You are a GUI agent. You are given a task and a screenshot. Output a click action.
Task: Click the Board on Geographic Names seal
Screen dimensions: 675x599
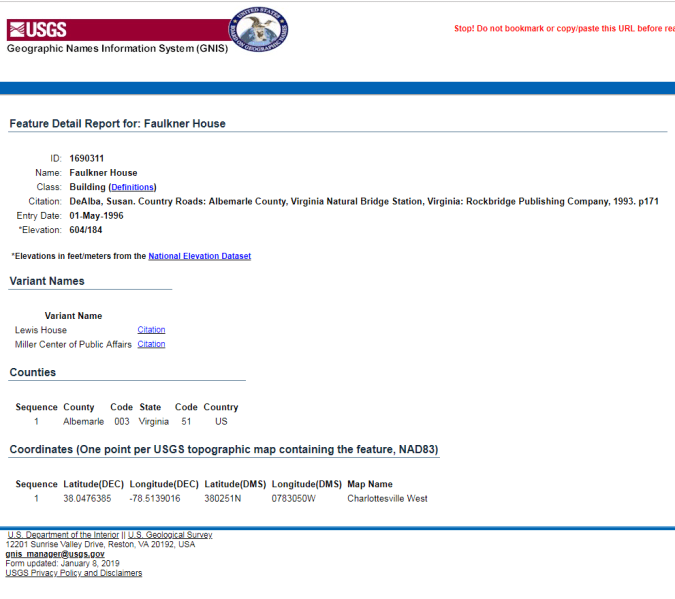[x=260, y=31]
